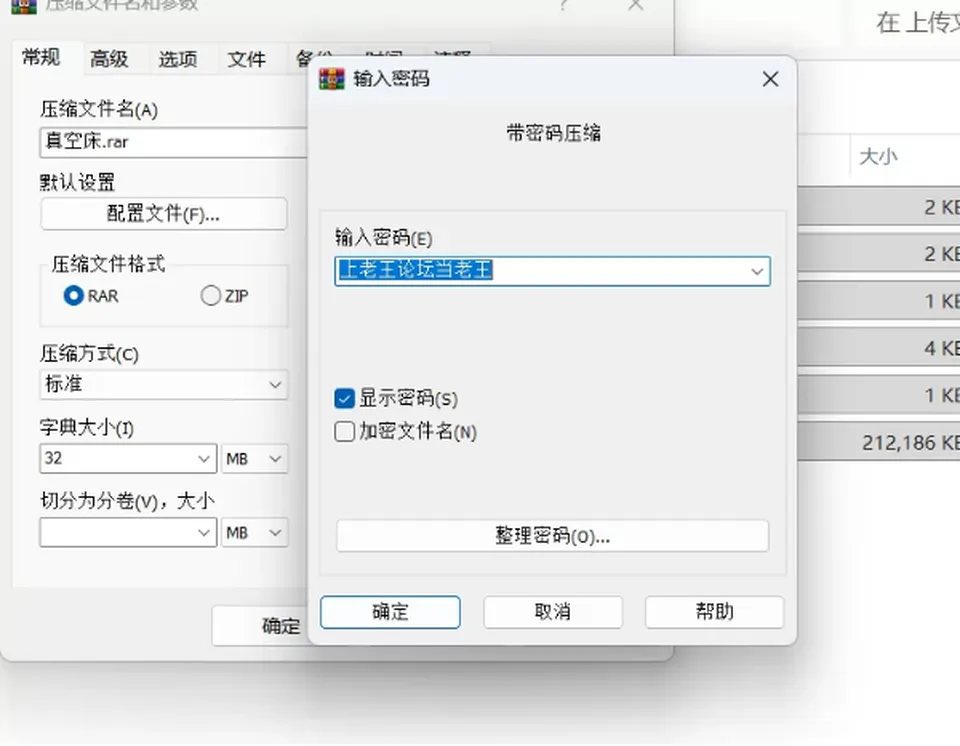The width and height of the screenshot is (960, 746).
Task: Click the 整理密码(O)... button
Action: point(552,536)
